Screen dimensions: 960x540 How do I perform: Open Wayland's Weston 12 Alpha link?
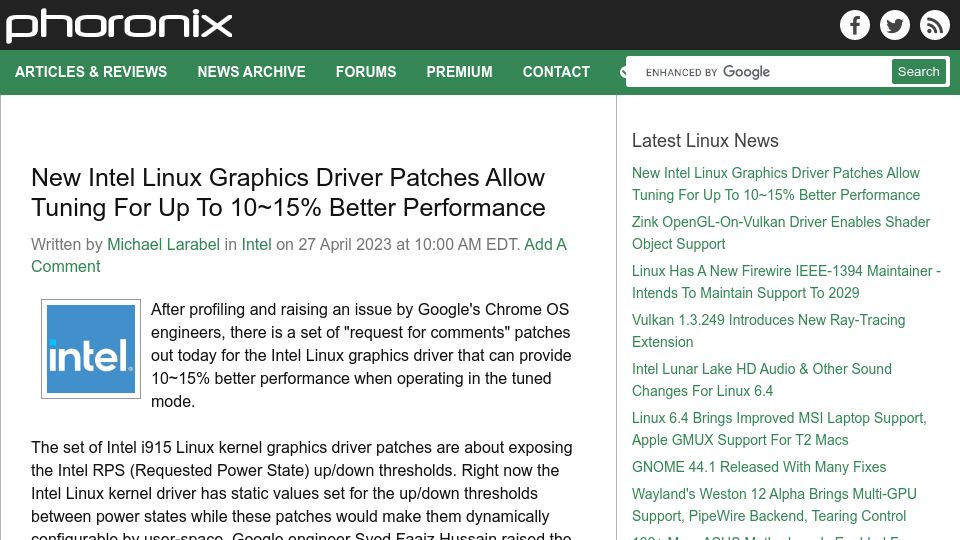tap(774, 504)
